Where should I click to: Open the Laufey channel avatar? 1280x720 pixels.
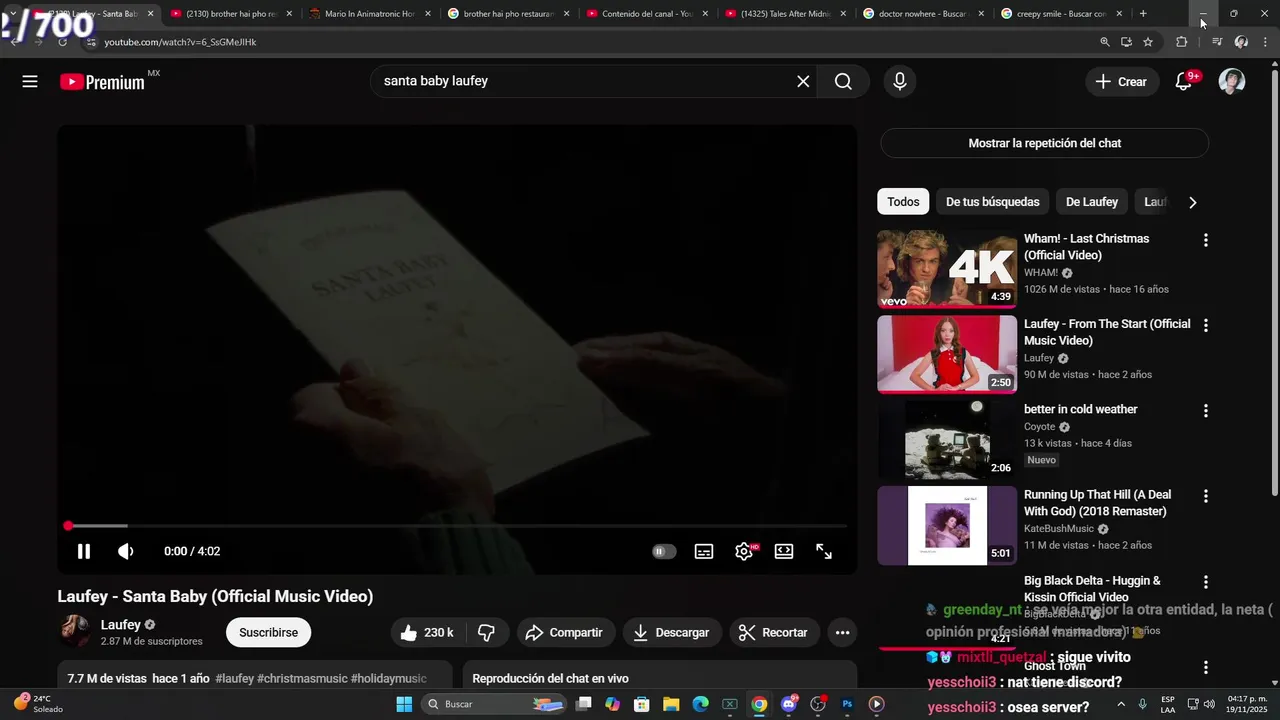74,632
